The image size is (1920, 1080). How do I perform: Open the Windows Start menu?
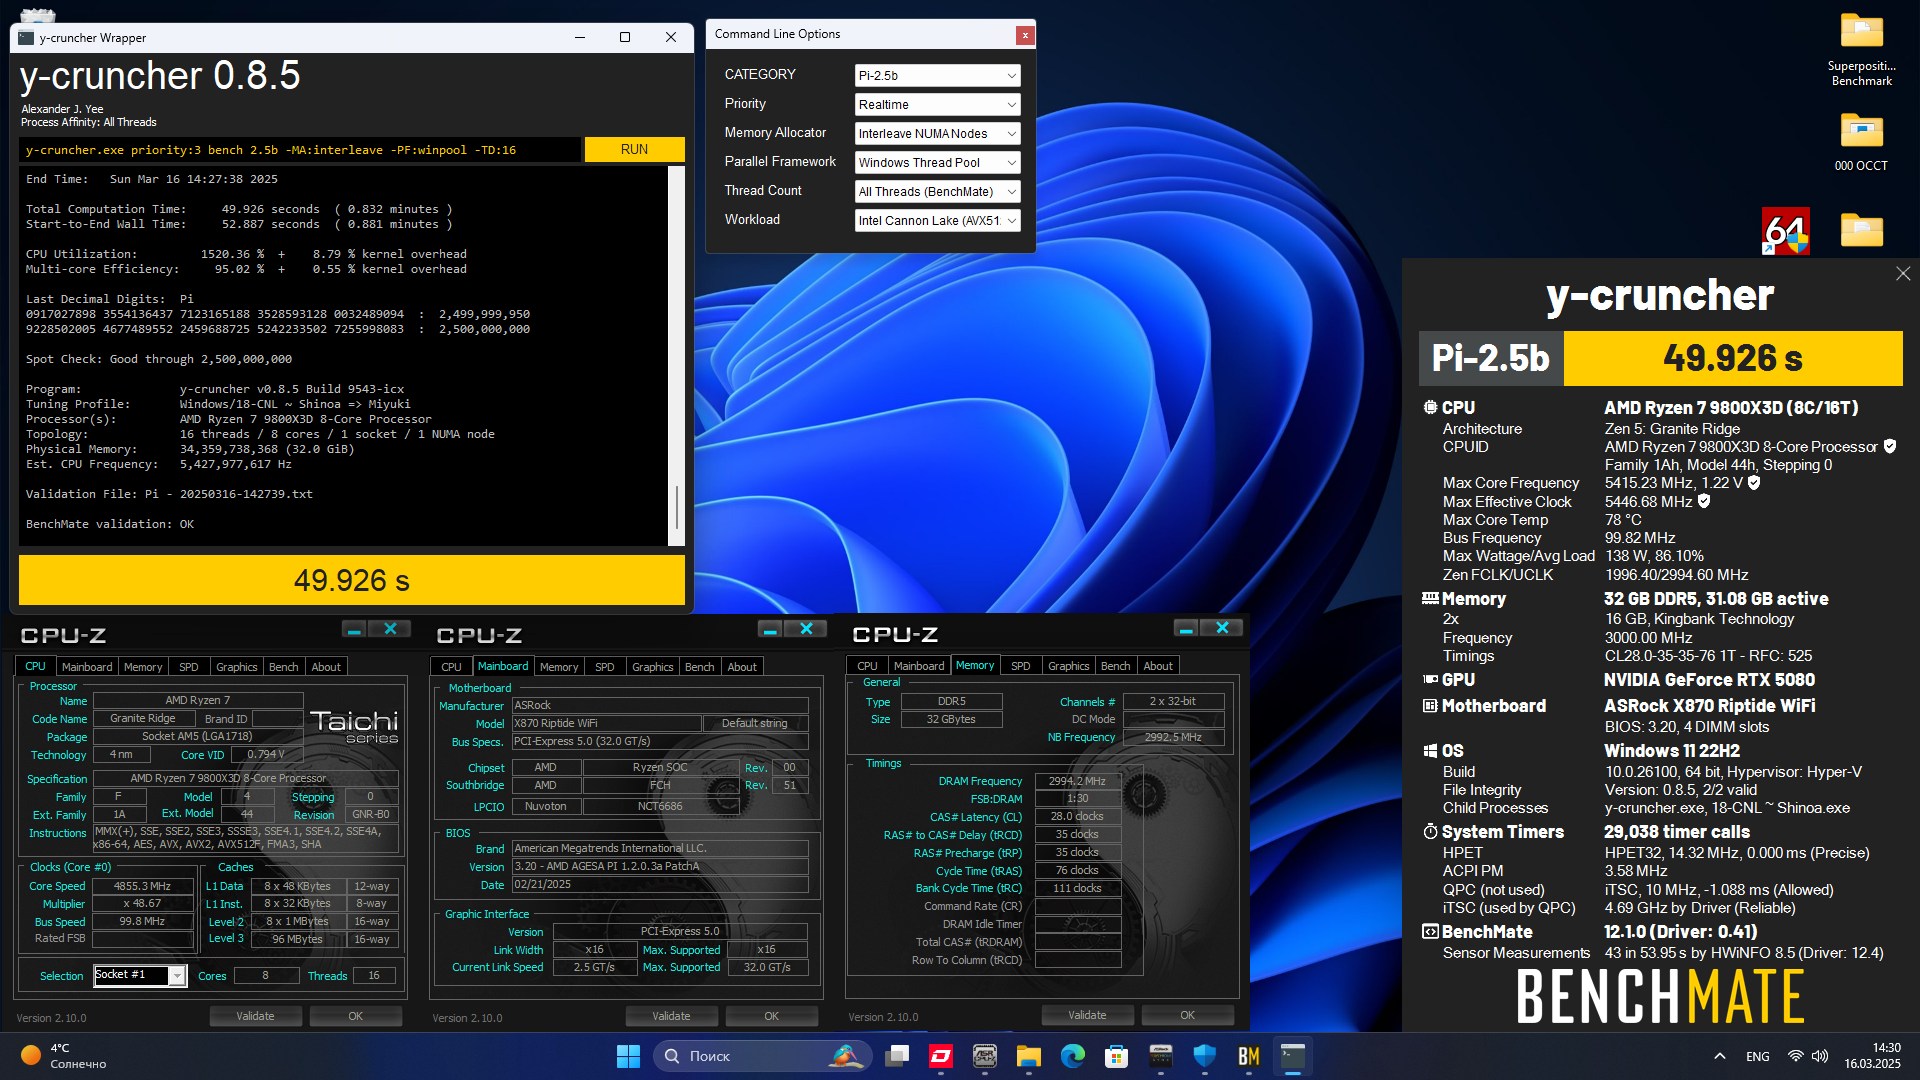click(x=628, y=1056)
